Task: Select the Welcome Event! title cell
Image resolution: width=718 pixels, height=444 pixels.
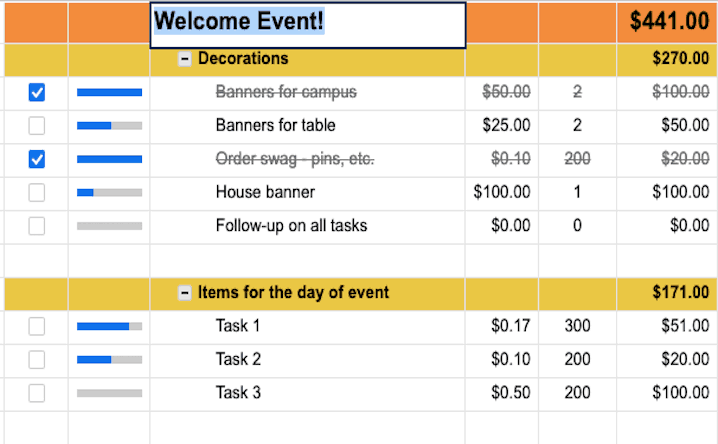Action: pyautogui.click(x=307, y=22)
